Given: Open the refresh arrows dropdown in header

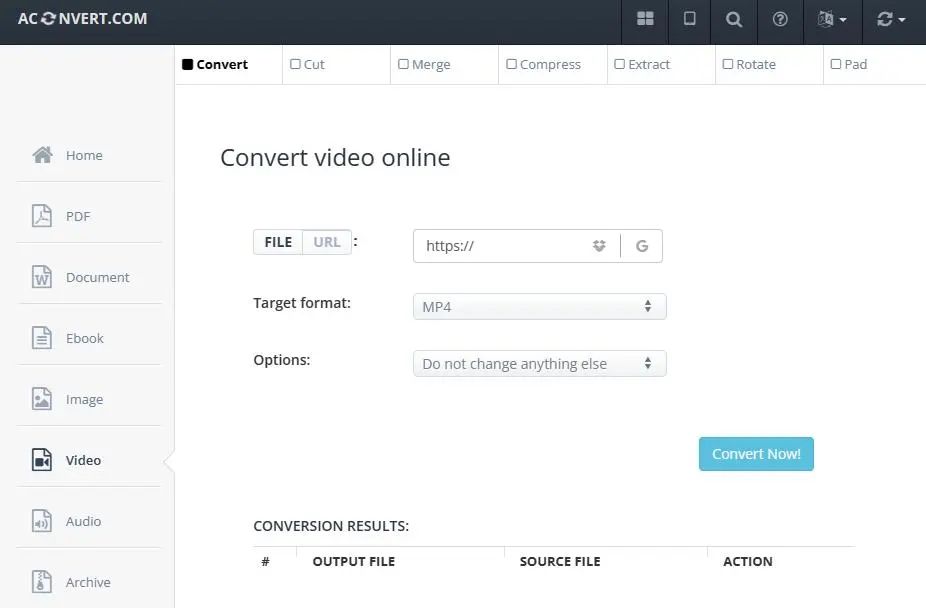Looking at the screenshot, I should point(891,19).
